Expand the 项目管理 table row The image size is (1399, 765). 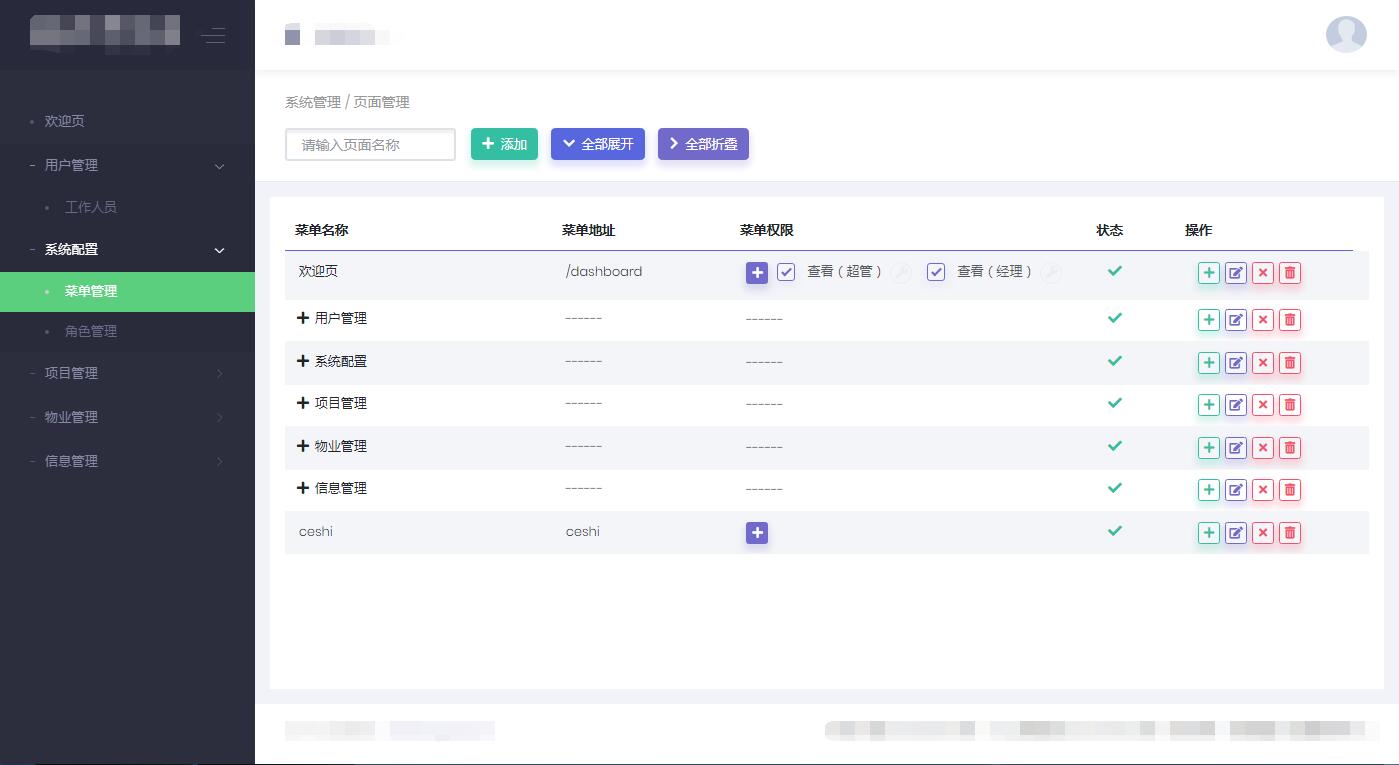[x=303, y=403]
